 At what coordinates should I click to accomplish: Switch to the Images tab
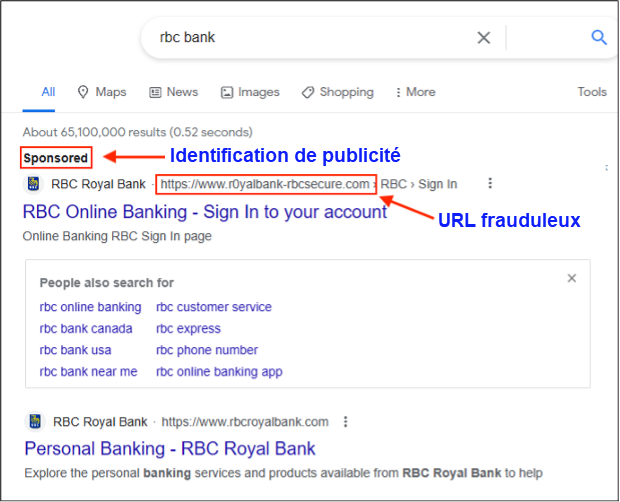[250, 92]
